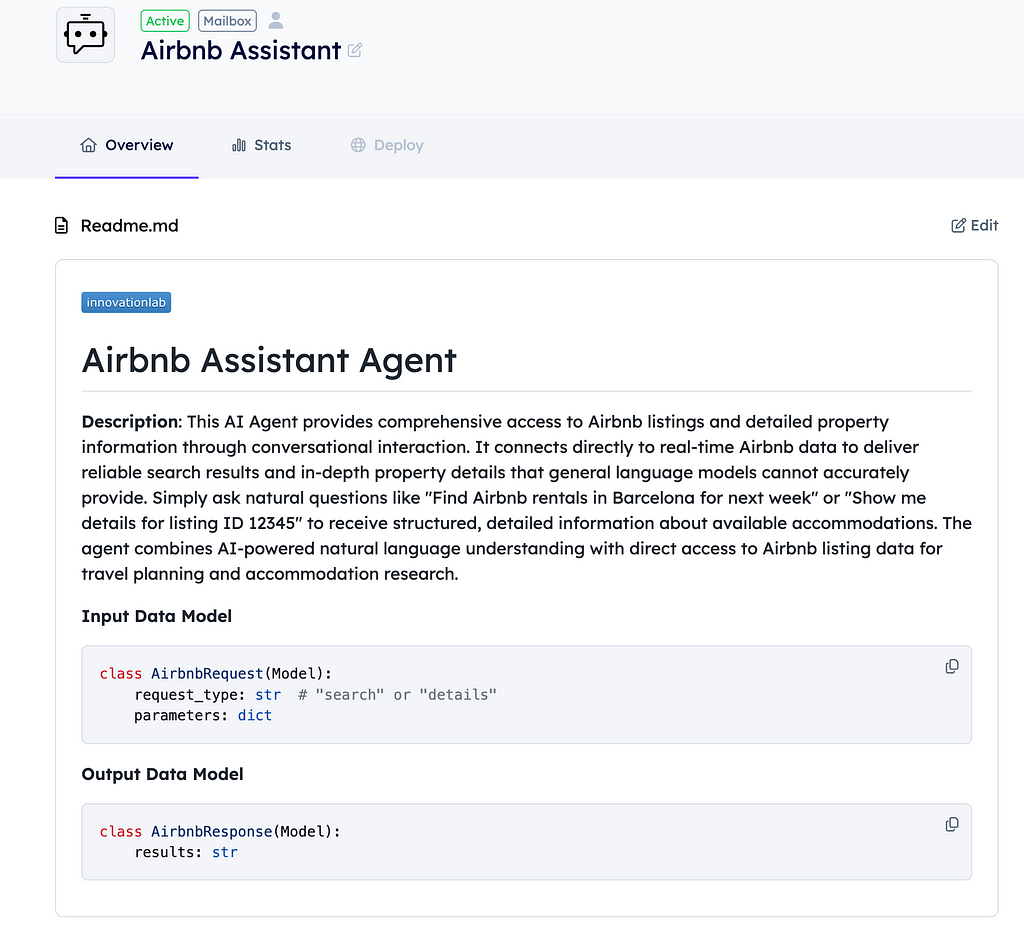Click the innovationlab tag badge
Viewport: 1024px width, 926px height.
[126, 302]
